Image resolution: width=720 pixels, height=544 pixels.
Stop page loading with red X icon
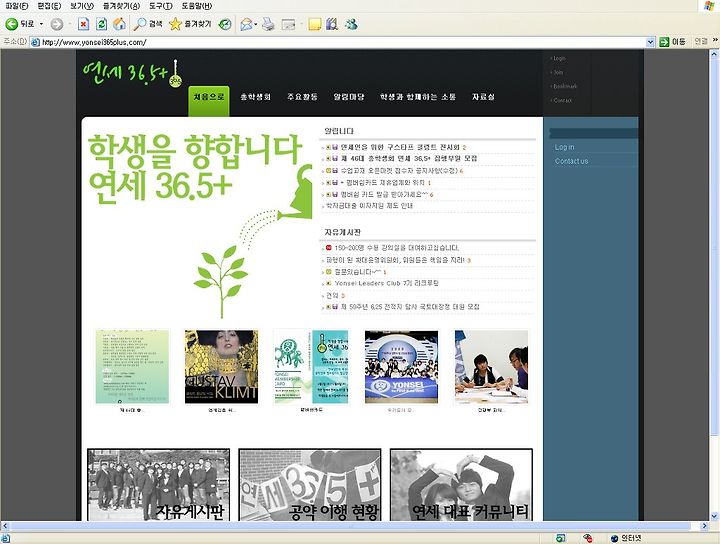tap(83, 24)
